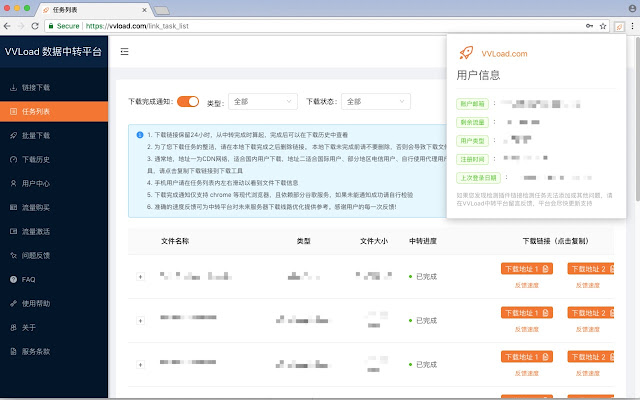This screenshot has height=400, width=640.
Task: Click the 注册时间 tag in popup
Action: point(472,159)
